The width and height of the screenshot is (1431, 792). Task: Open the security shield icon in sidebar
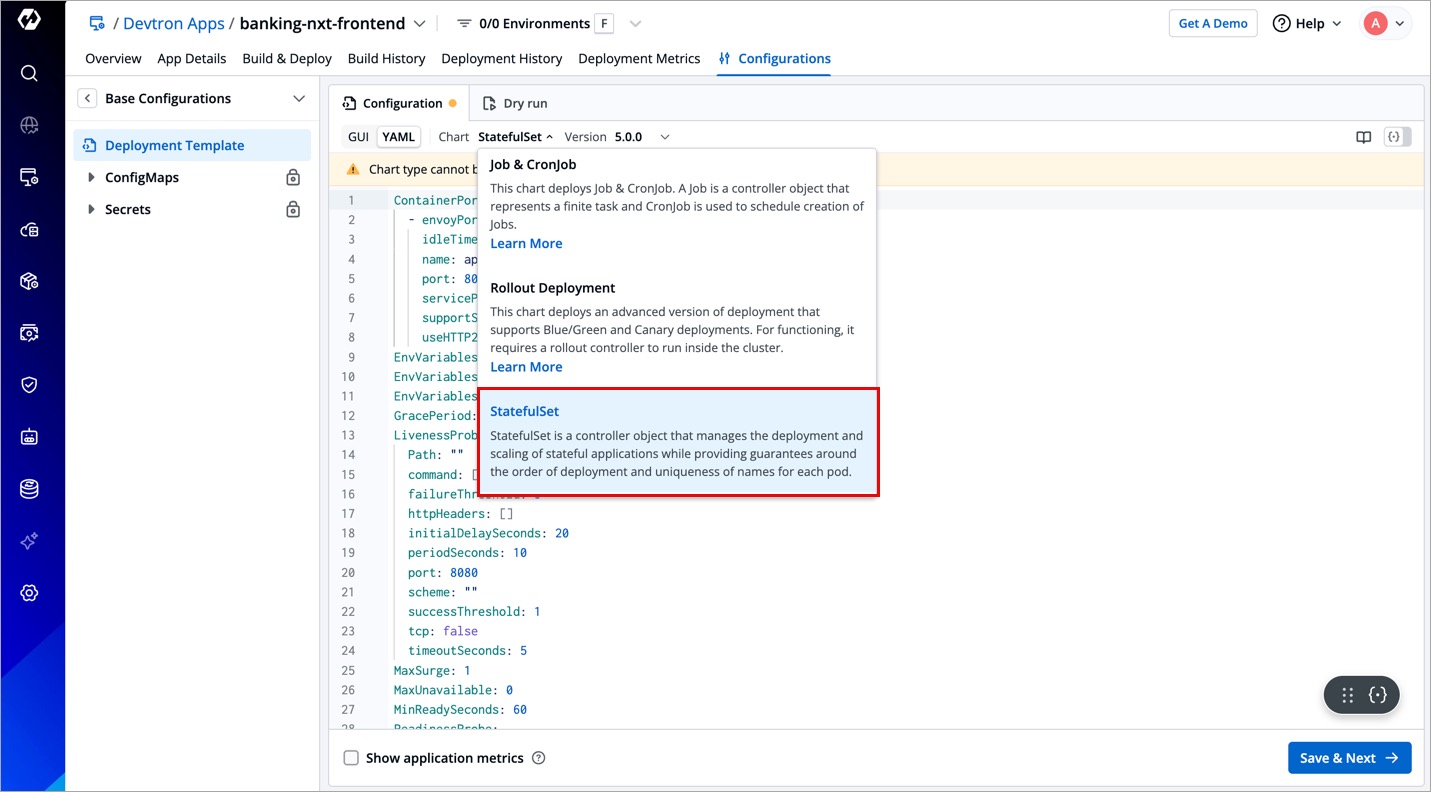pos(29,385)
